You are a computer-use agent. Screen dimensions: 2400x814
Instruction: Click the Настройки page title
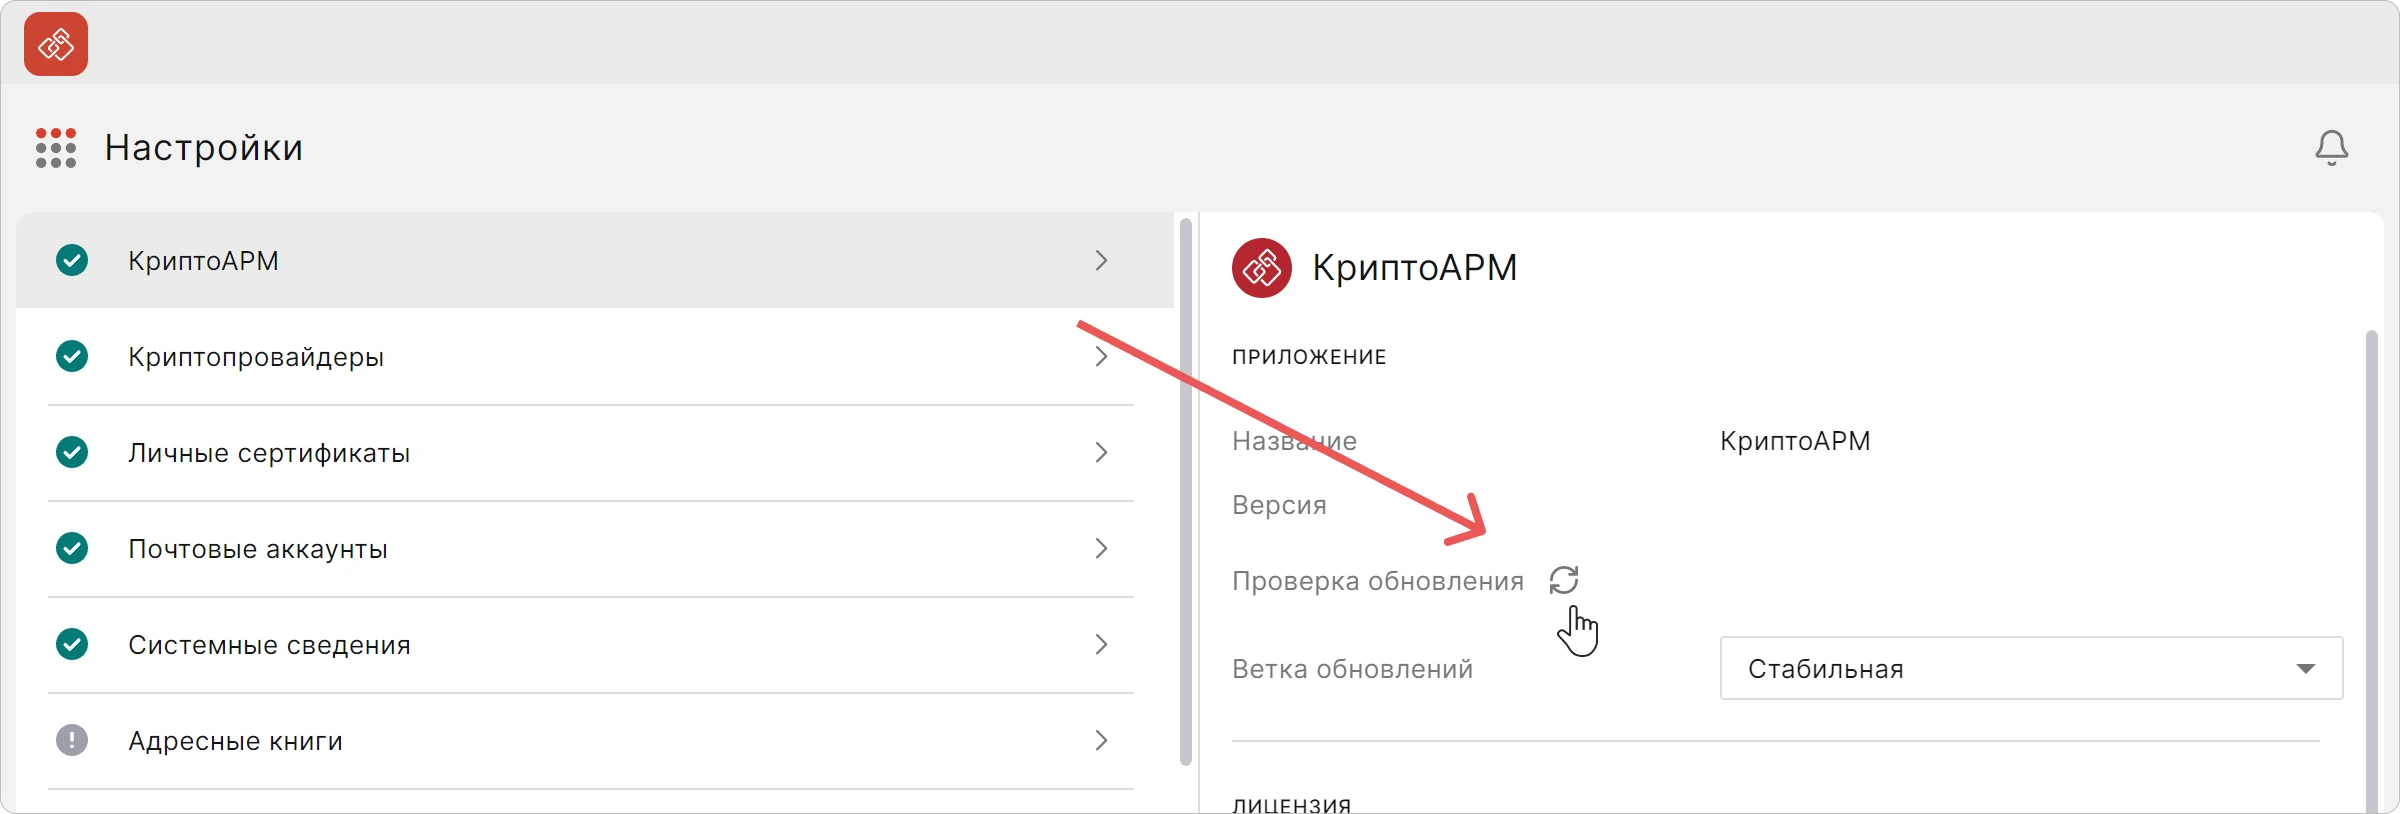pos(204,148)
